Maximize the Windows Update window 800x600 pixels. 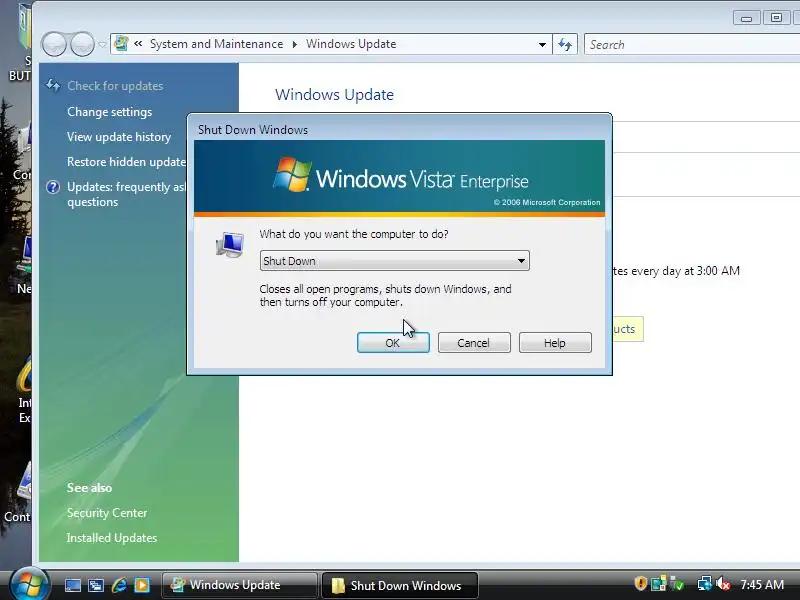[x=776, y=18]
